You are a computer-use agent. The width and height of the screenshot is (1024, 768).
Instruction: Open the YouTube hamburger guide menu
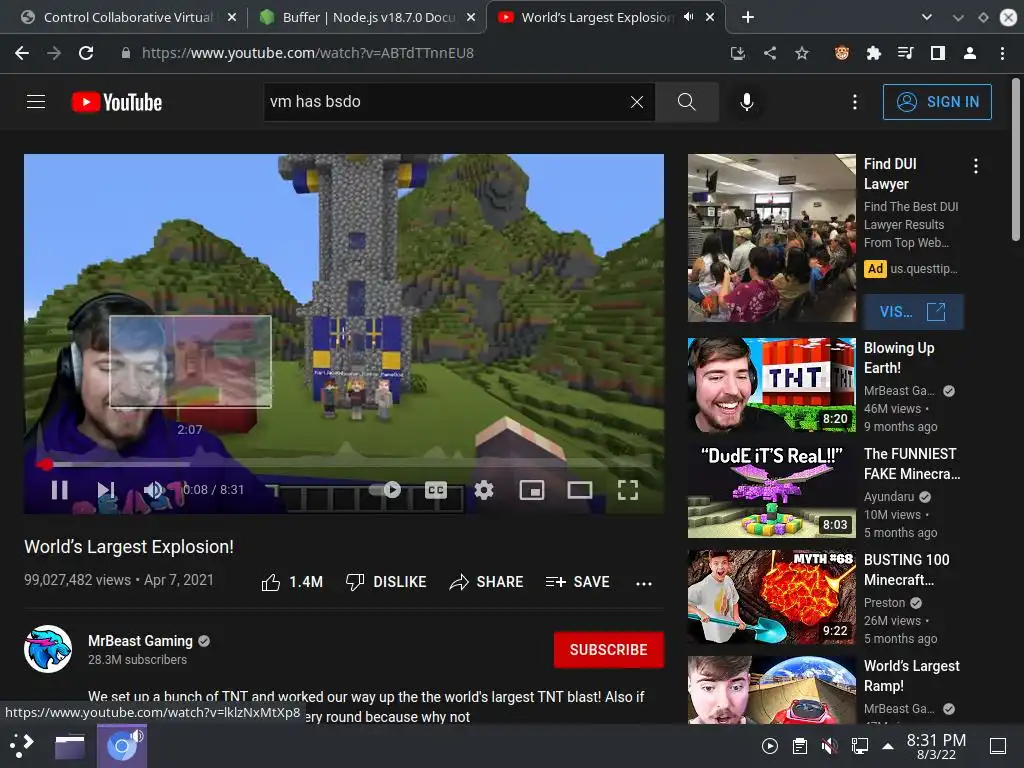pyautogui.click(x=36, y=102)
